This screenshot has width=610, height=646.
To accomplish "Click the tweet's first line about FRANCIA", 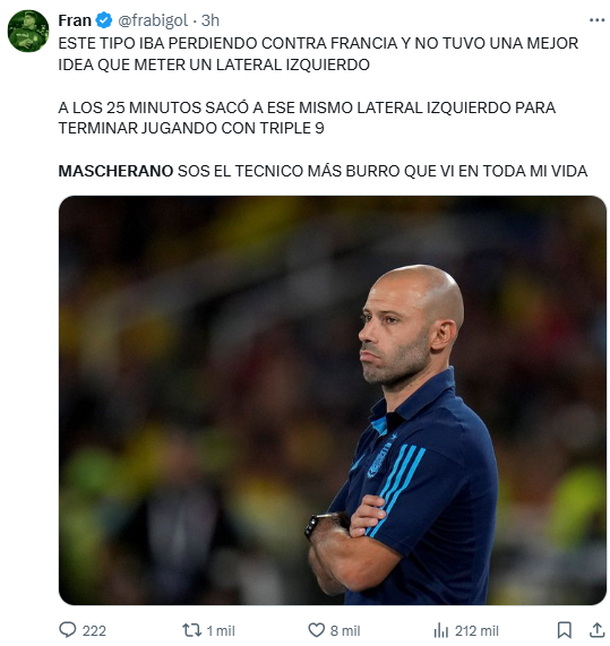I will pos(318,43).
